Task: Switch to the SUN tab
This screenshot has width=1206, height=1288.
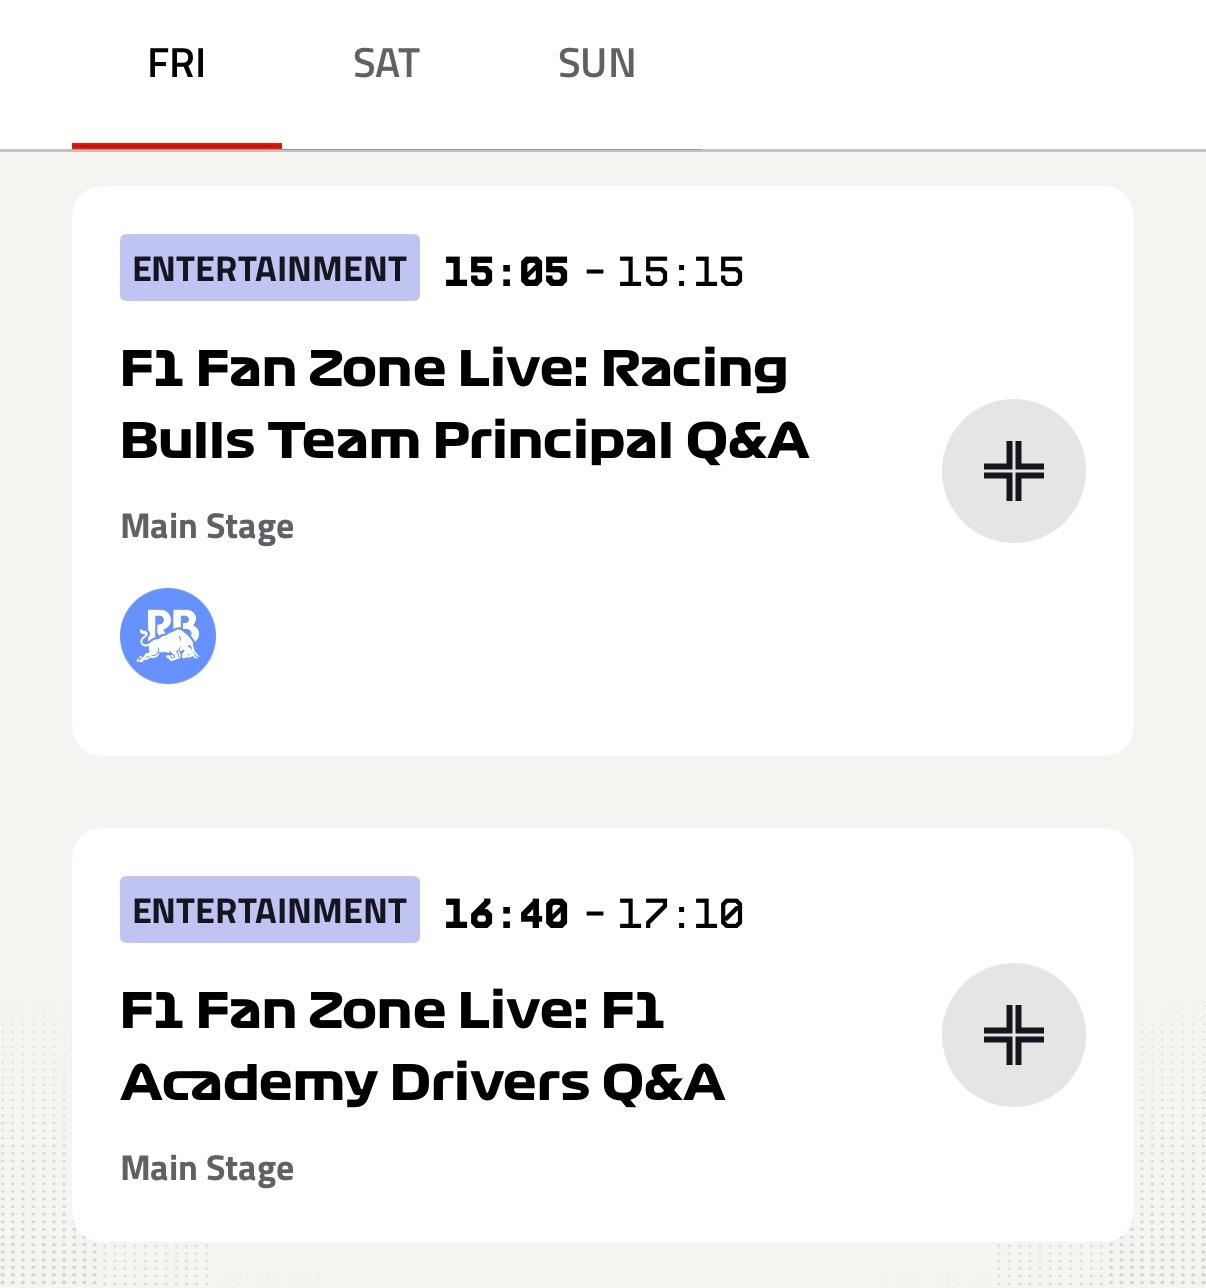Action: [x=597, y=64]
